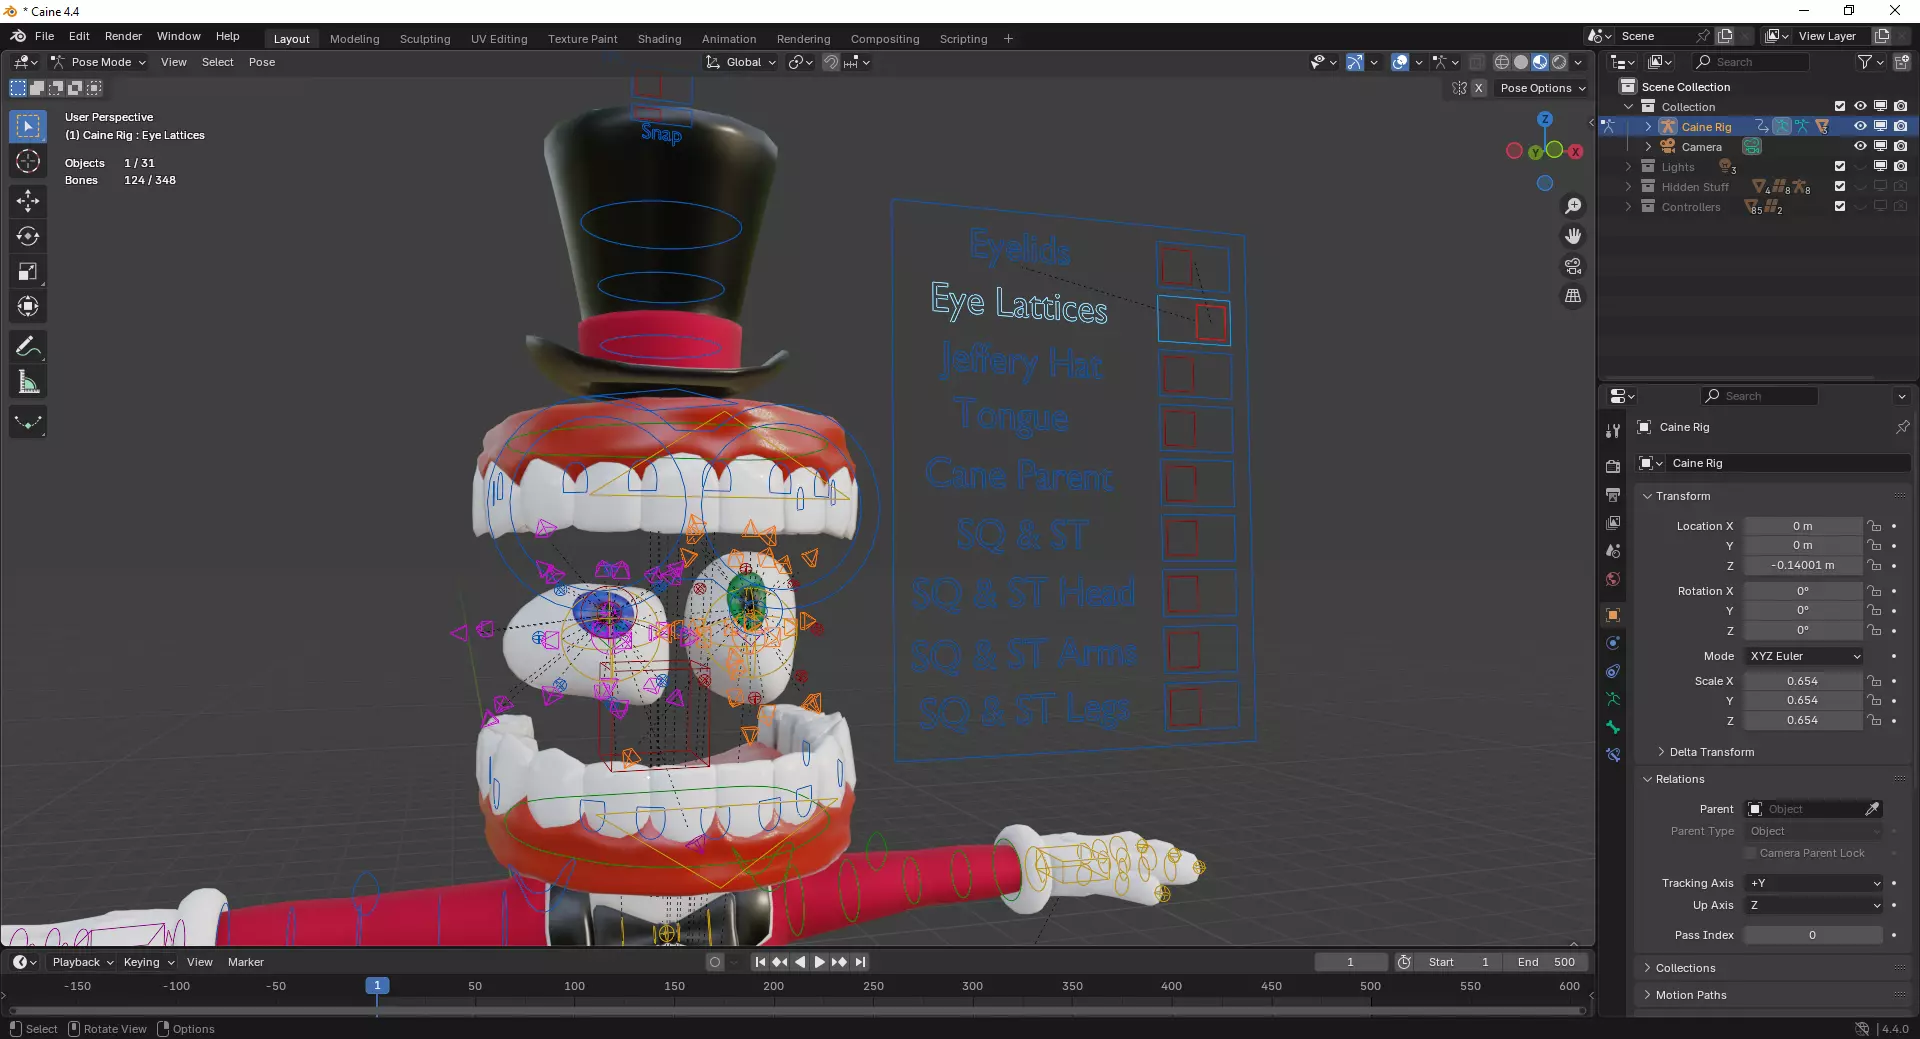Open Up Axis Z dropdown

coord(1815,905)
